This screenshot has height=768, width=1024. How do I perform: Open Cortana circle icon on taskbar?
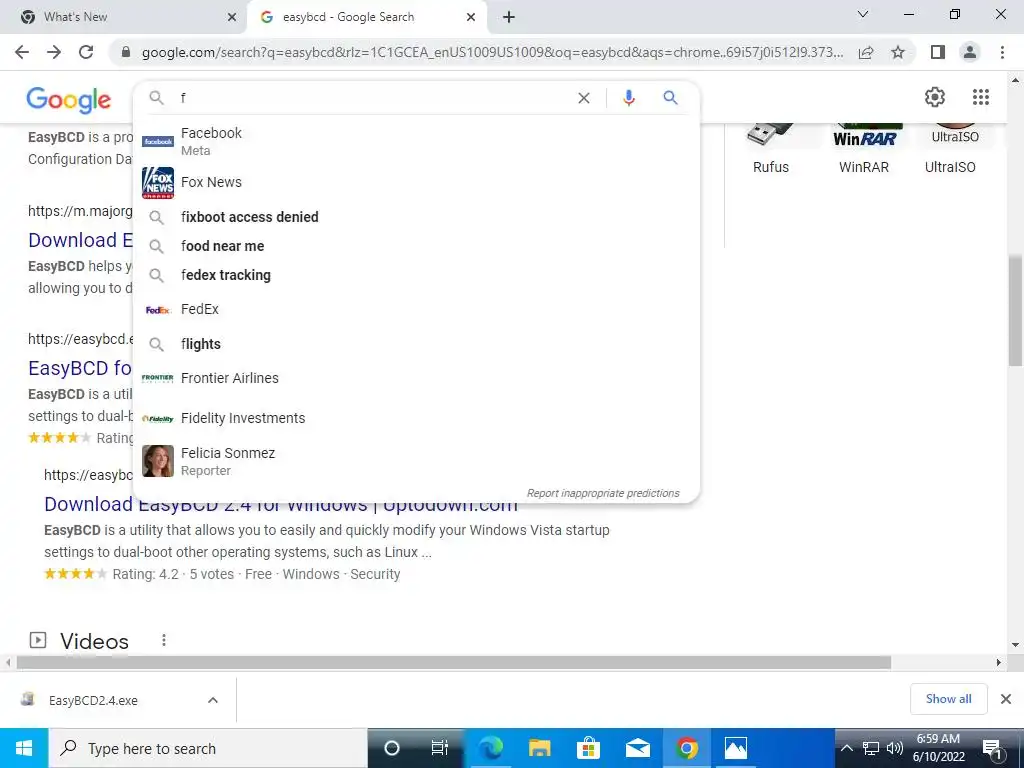[x=392, y=748]
